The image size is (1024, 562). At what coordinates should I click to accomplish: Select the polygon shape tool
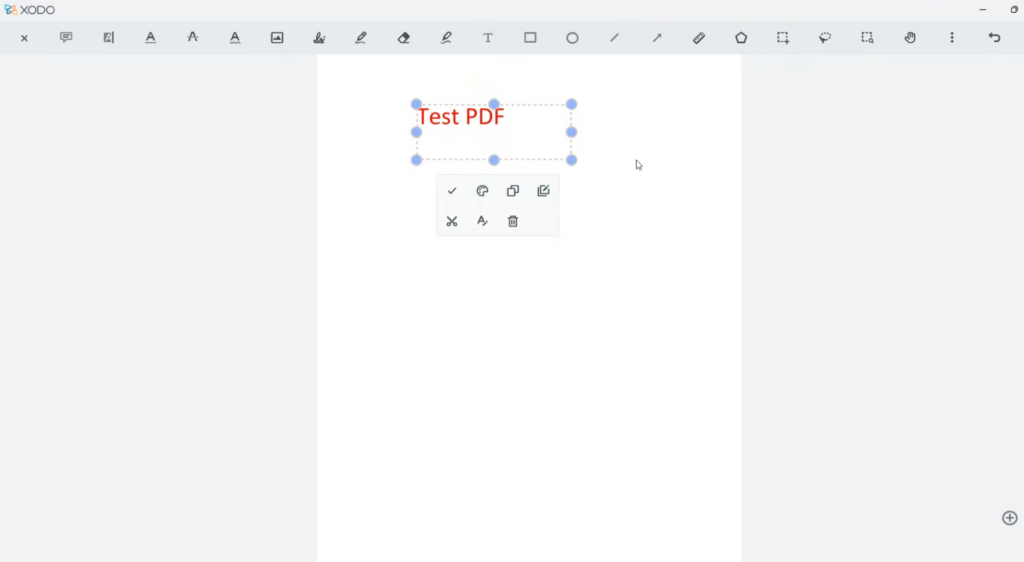(741, 38)
